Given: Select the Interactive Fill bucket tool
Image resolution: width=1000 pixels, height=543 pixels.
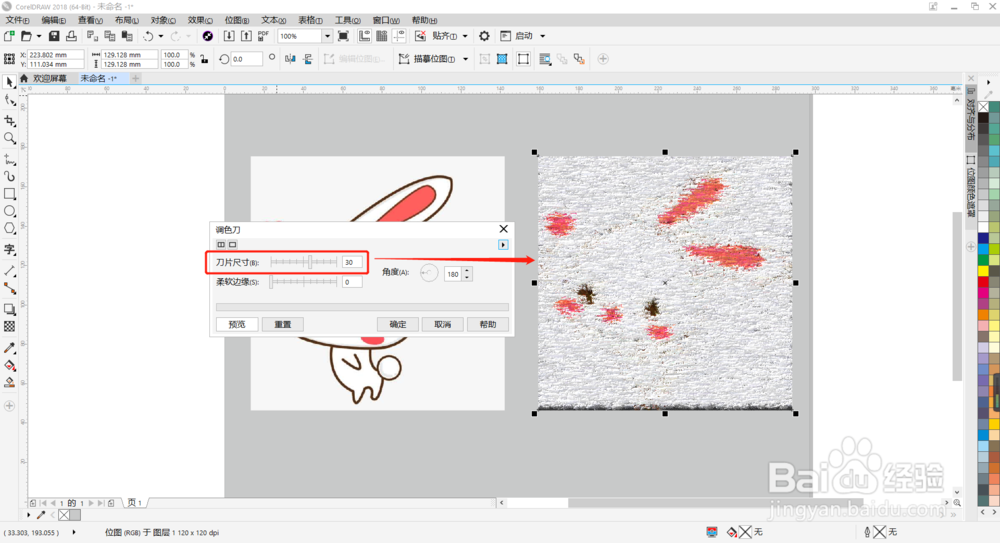Looking at the screenshot, I should (10, 366).
